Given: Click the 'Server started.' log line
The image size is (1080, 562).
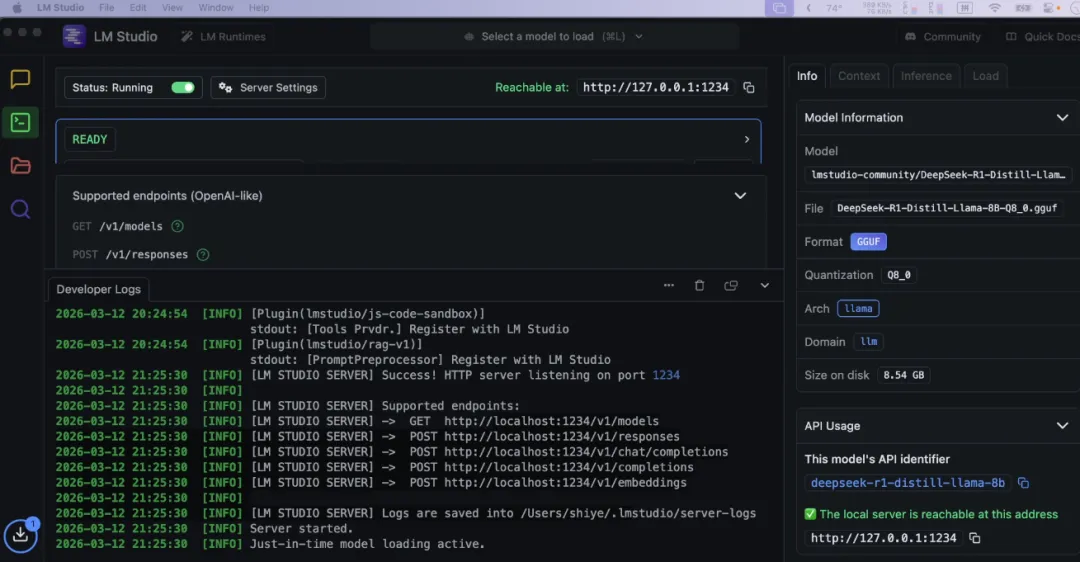Looking at the screenshot, I should (301, 529).
